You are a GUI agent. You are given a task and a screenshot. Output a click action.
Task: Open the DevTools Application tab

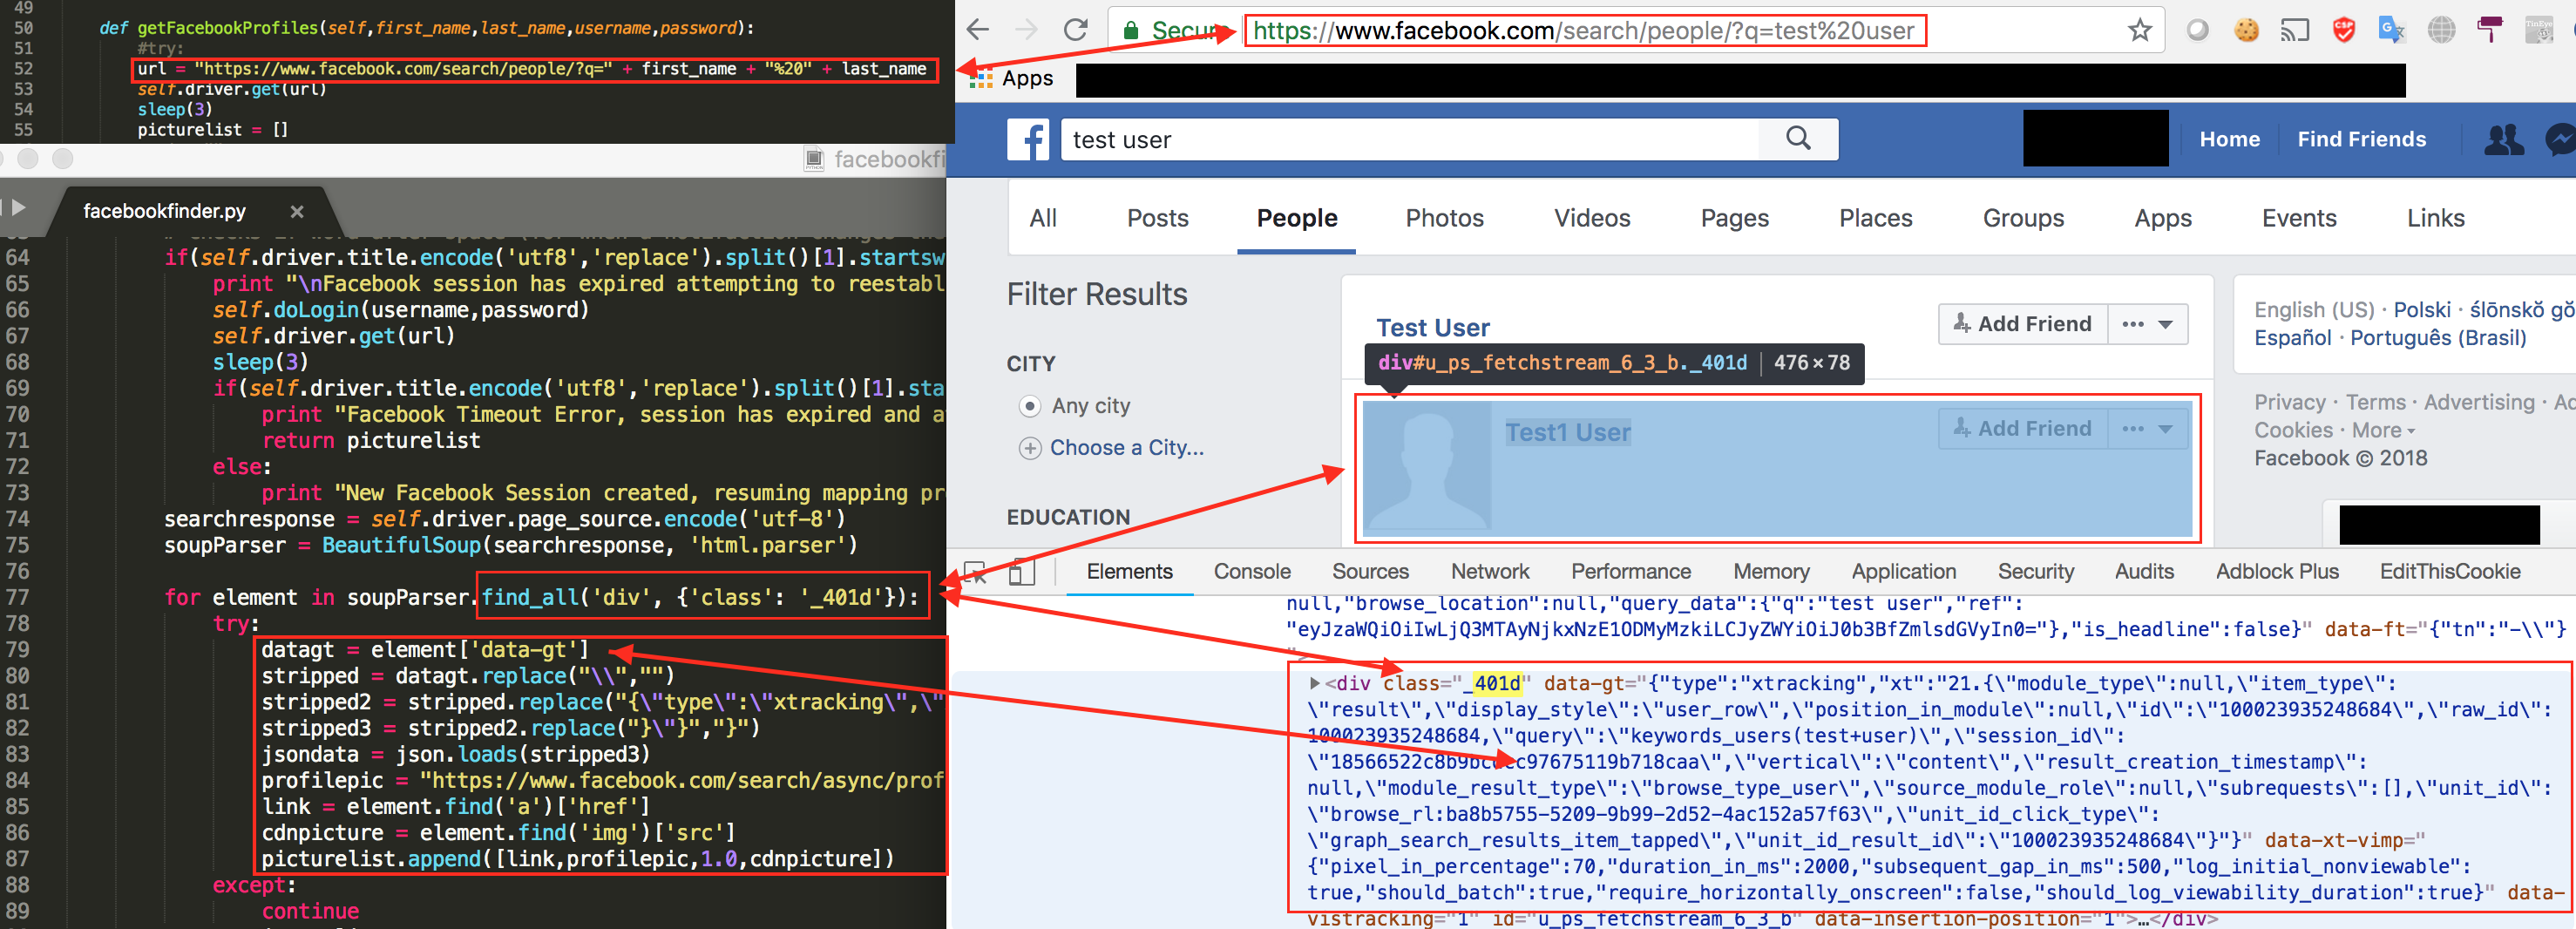click(1904, 572)
